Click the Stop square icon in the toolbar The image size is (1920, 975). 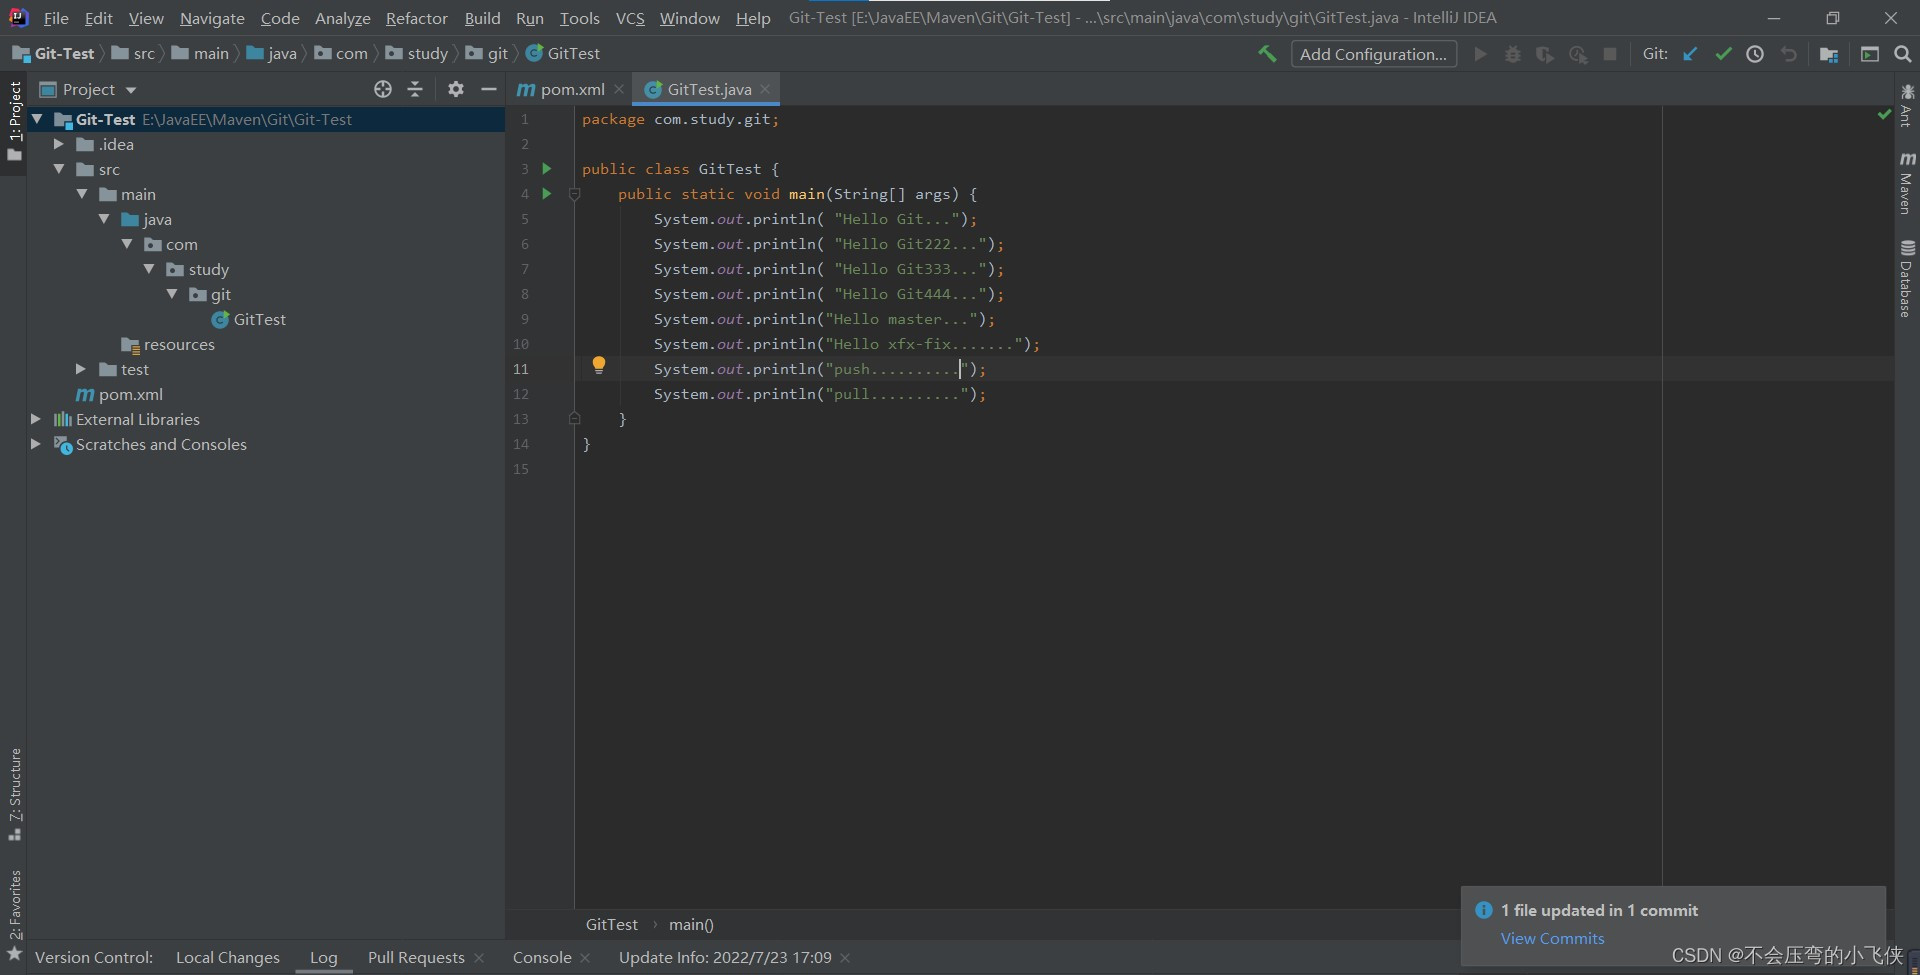point(1610,54)
